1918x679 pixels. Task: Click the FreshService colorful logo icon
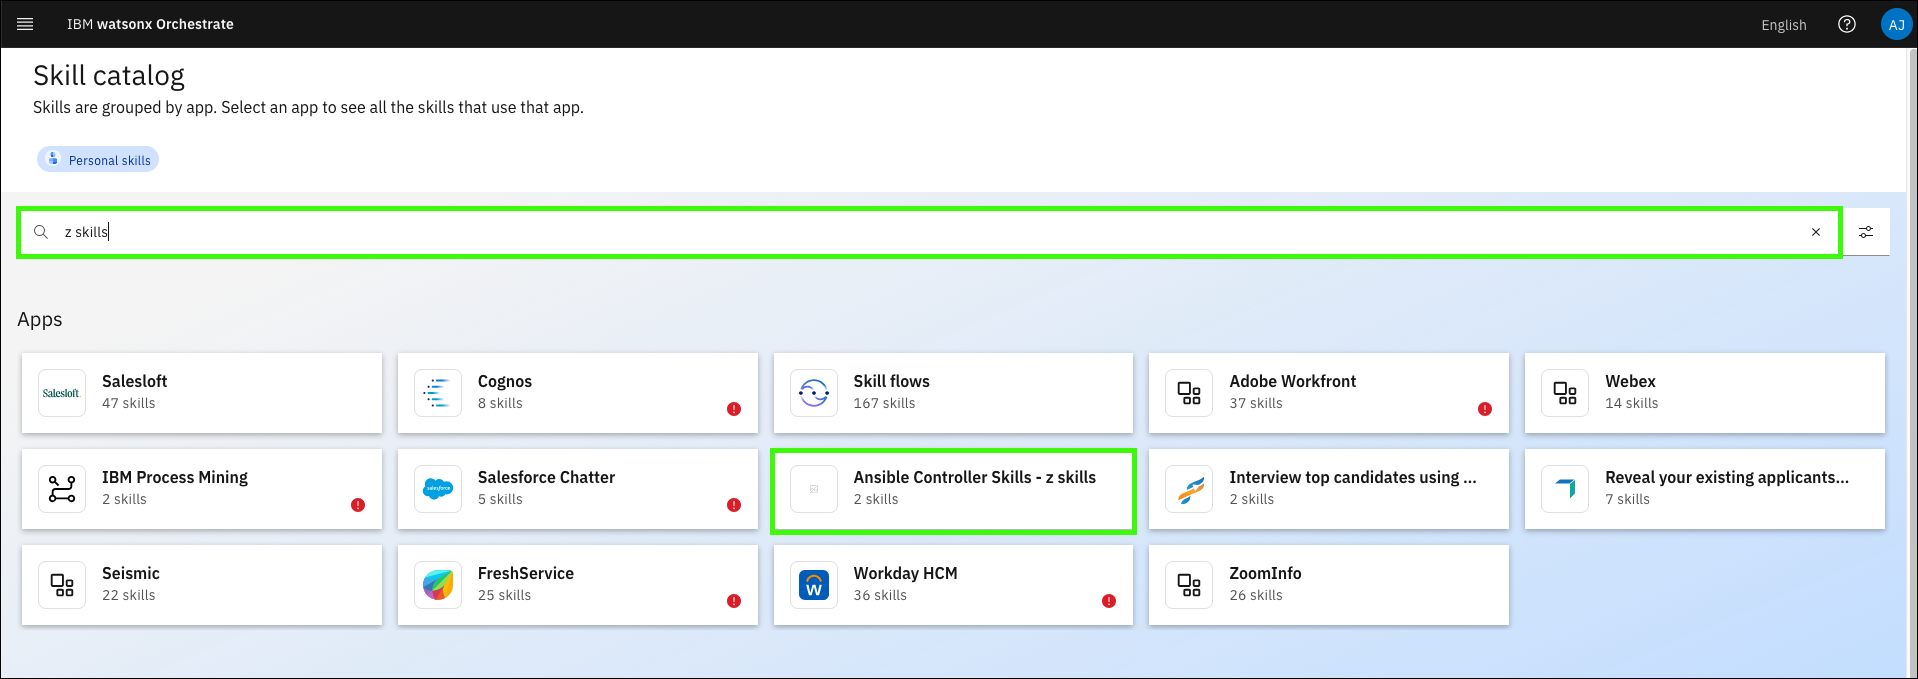pos(438,585)
